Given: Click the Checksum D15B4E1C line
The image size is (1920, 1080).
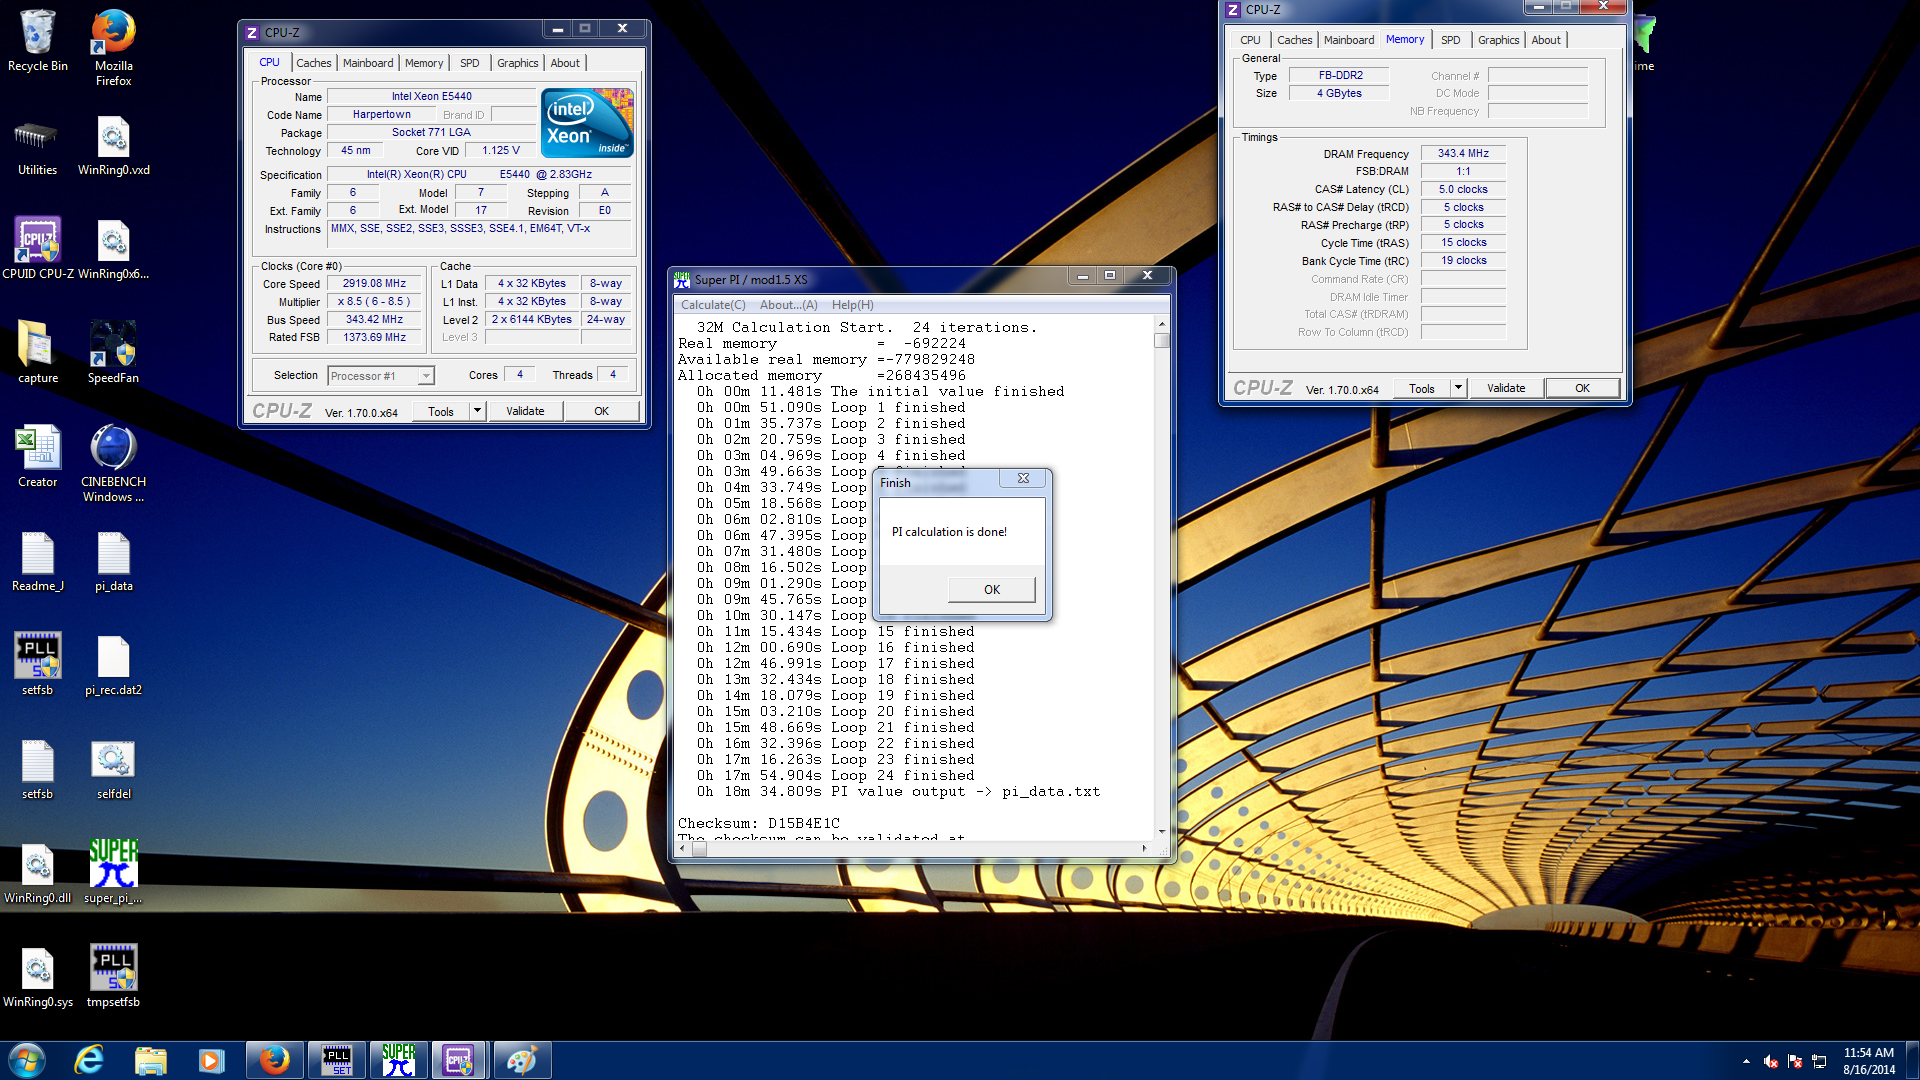Looking at the screenshot, I should point(759,823).
